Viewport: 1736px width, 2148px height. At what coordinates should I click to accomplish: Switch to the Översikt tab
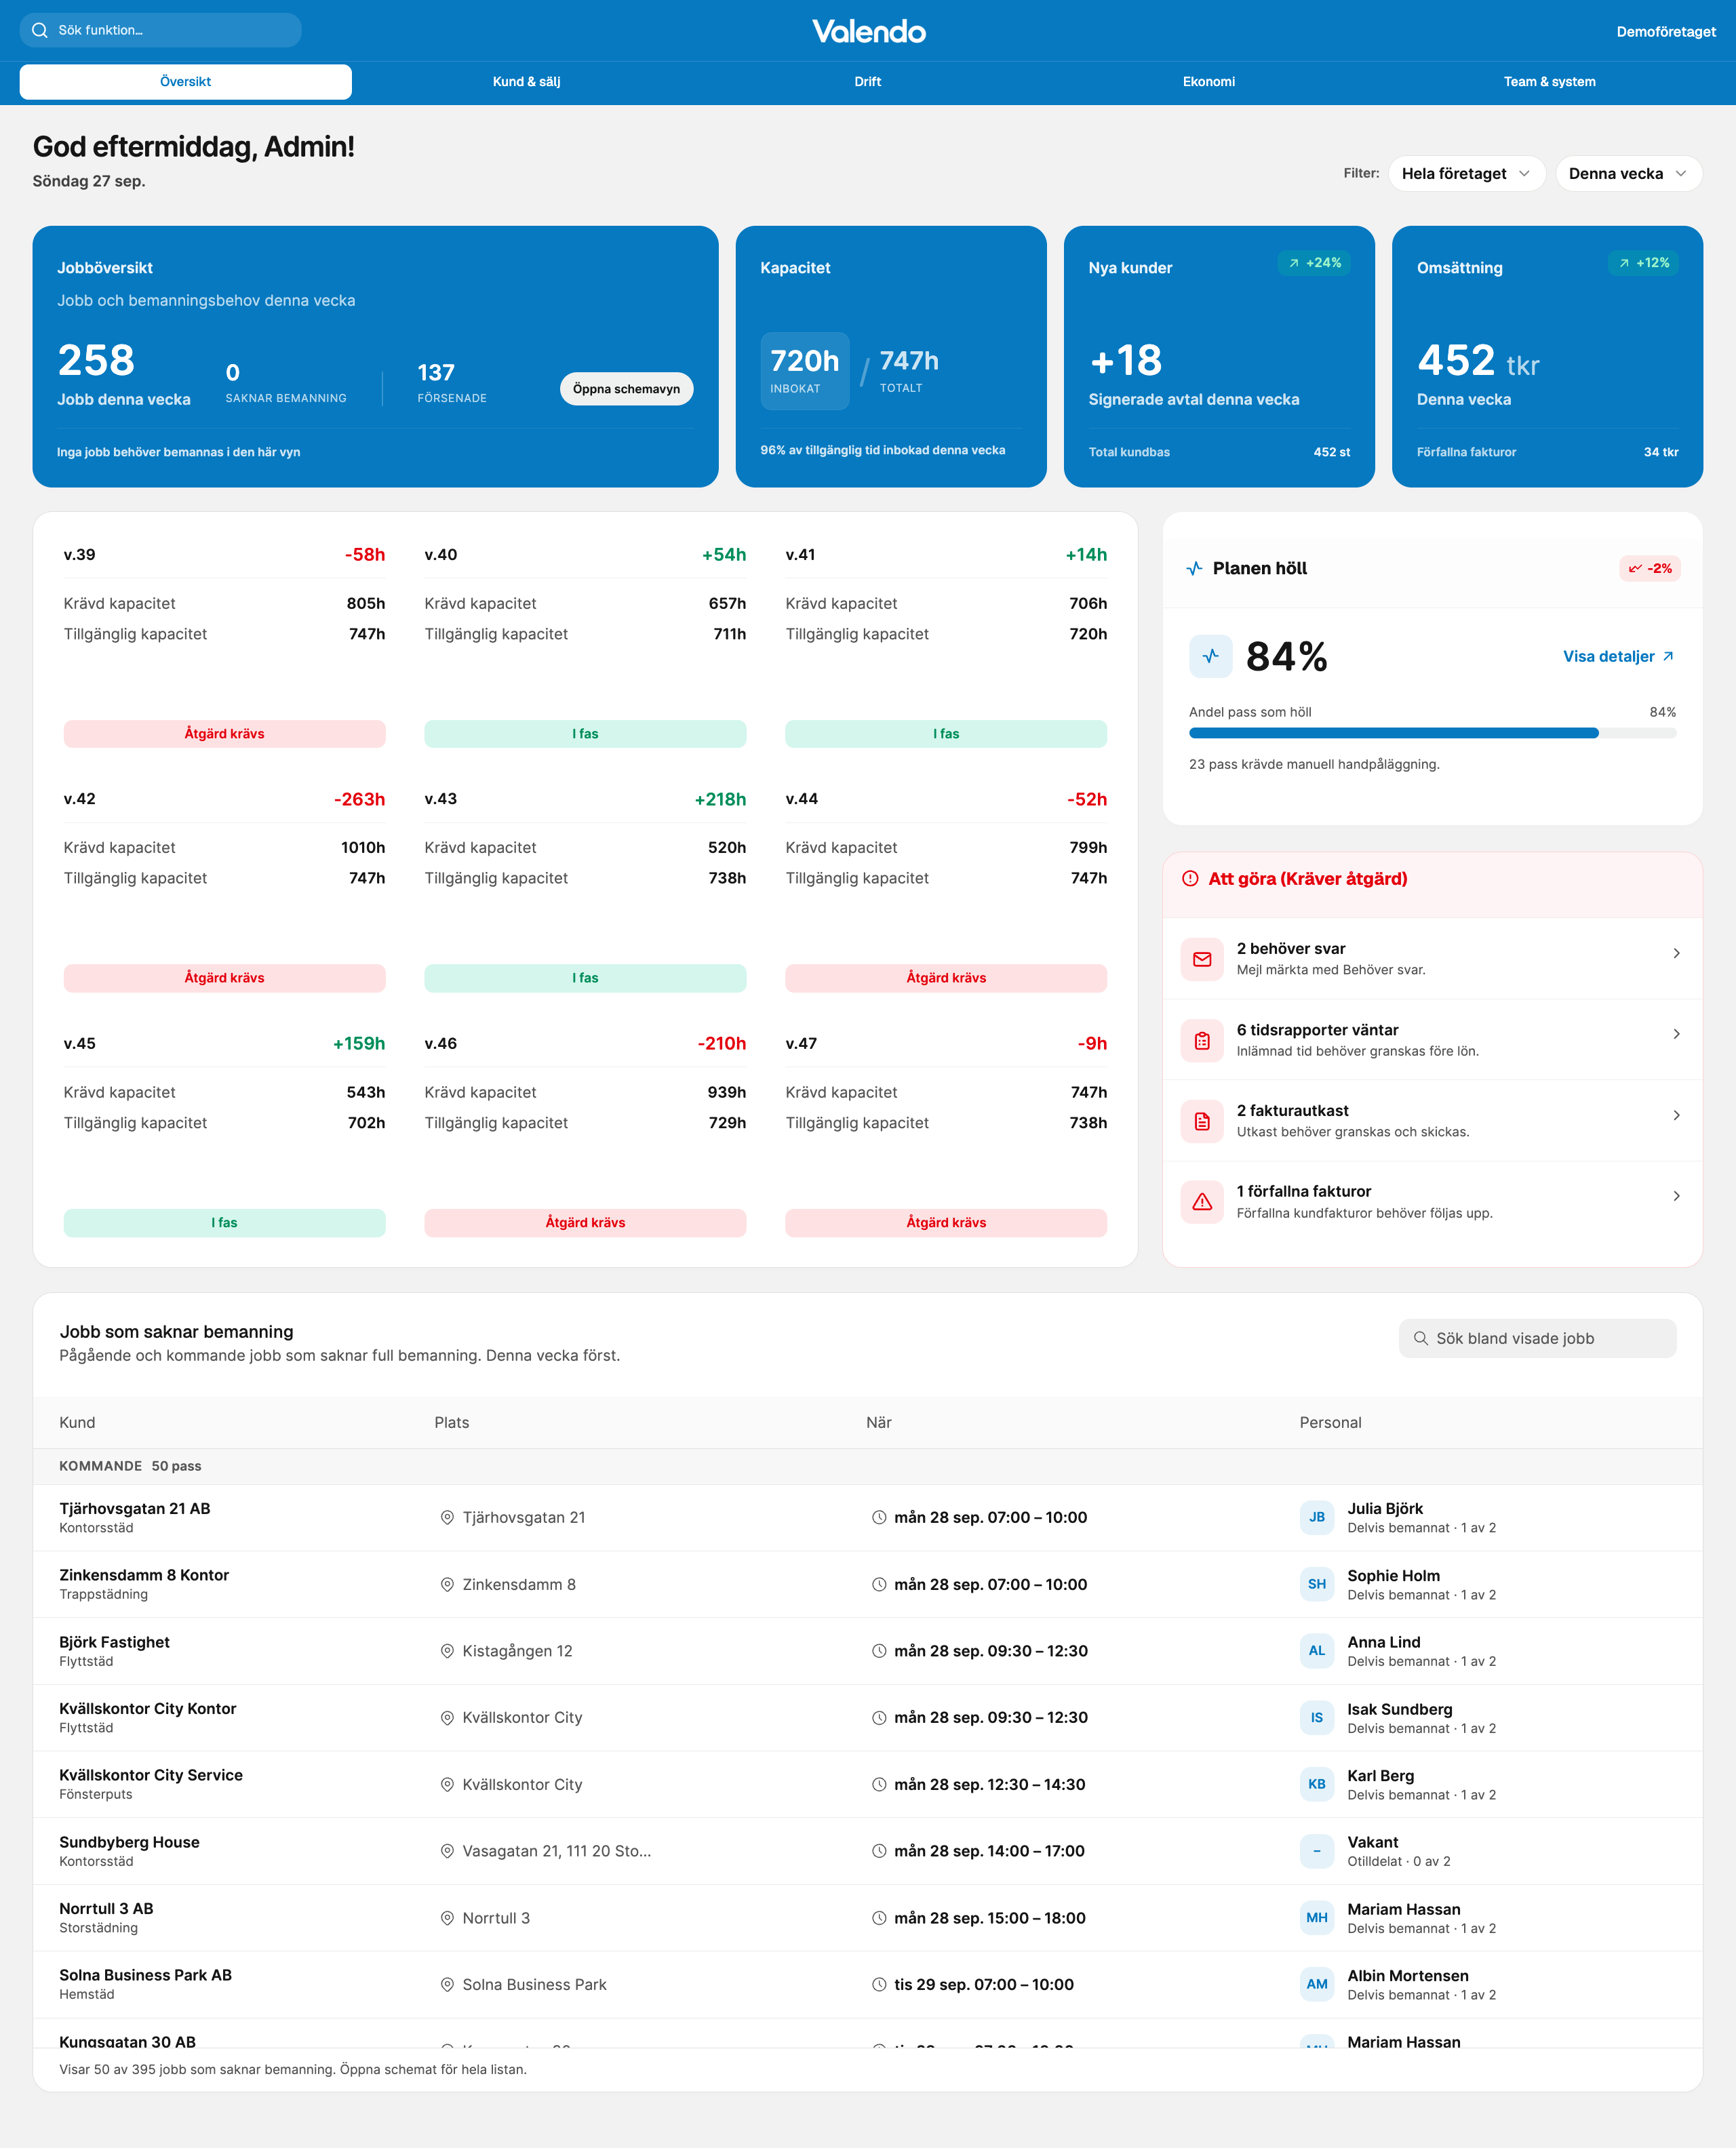186,82
